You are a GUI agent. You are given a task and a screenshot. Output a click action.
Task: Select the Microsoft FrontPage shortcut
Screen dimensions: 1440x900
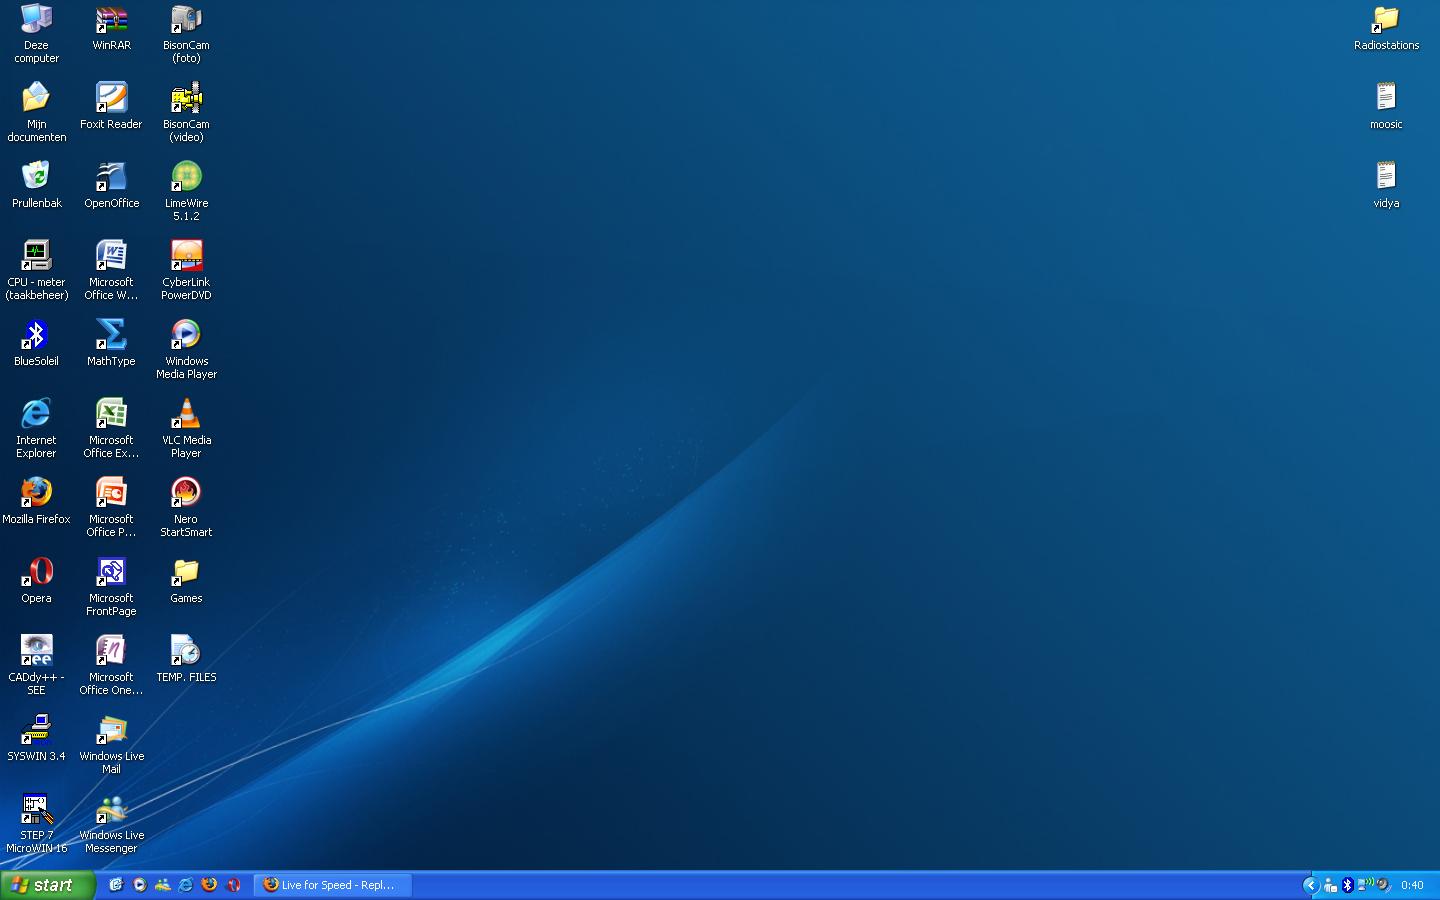coord(111,586)
